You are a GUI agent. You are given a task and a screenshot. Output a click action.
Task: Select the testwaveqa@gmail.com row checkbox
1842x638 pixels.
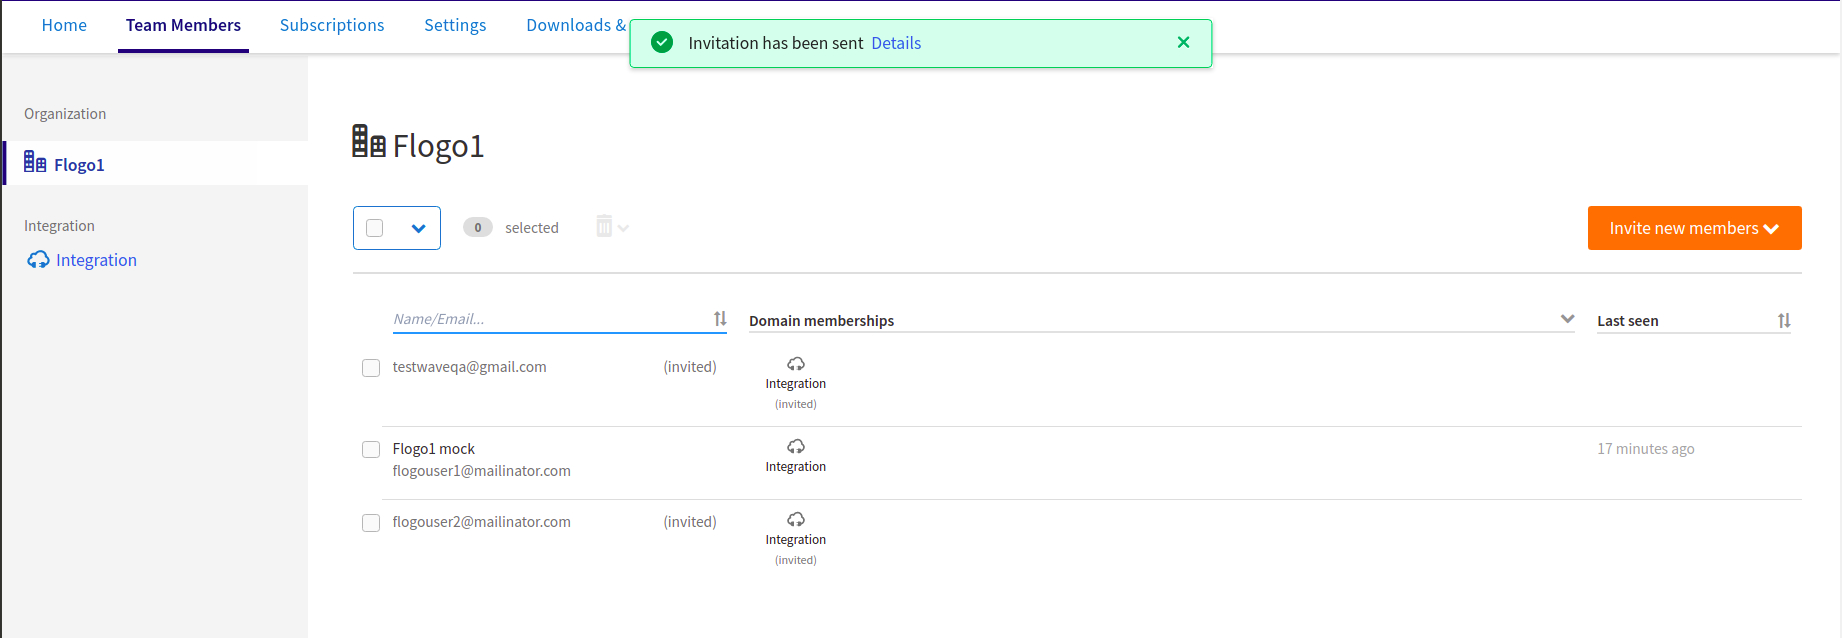tap(371, 368)
